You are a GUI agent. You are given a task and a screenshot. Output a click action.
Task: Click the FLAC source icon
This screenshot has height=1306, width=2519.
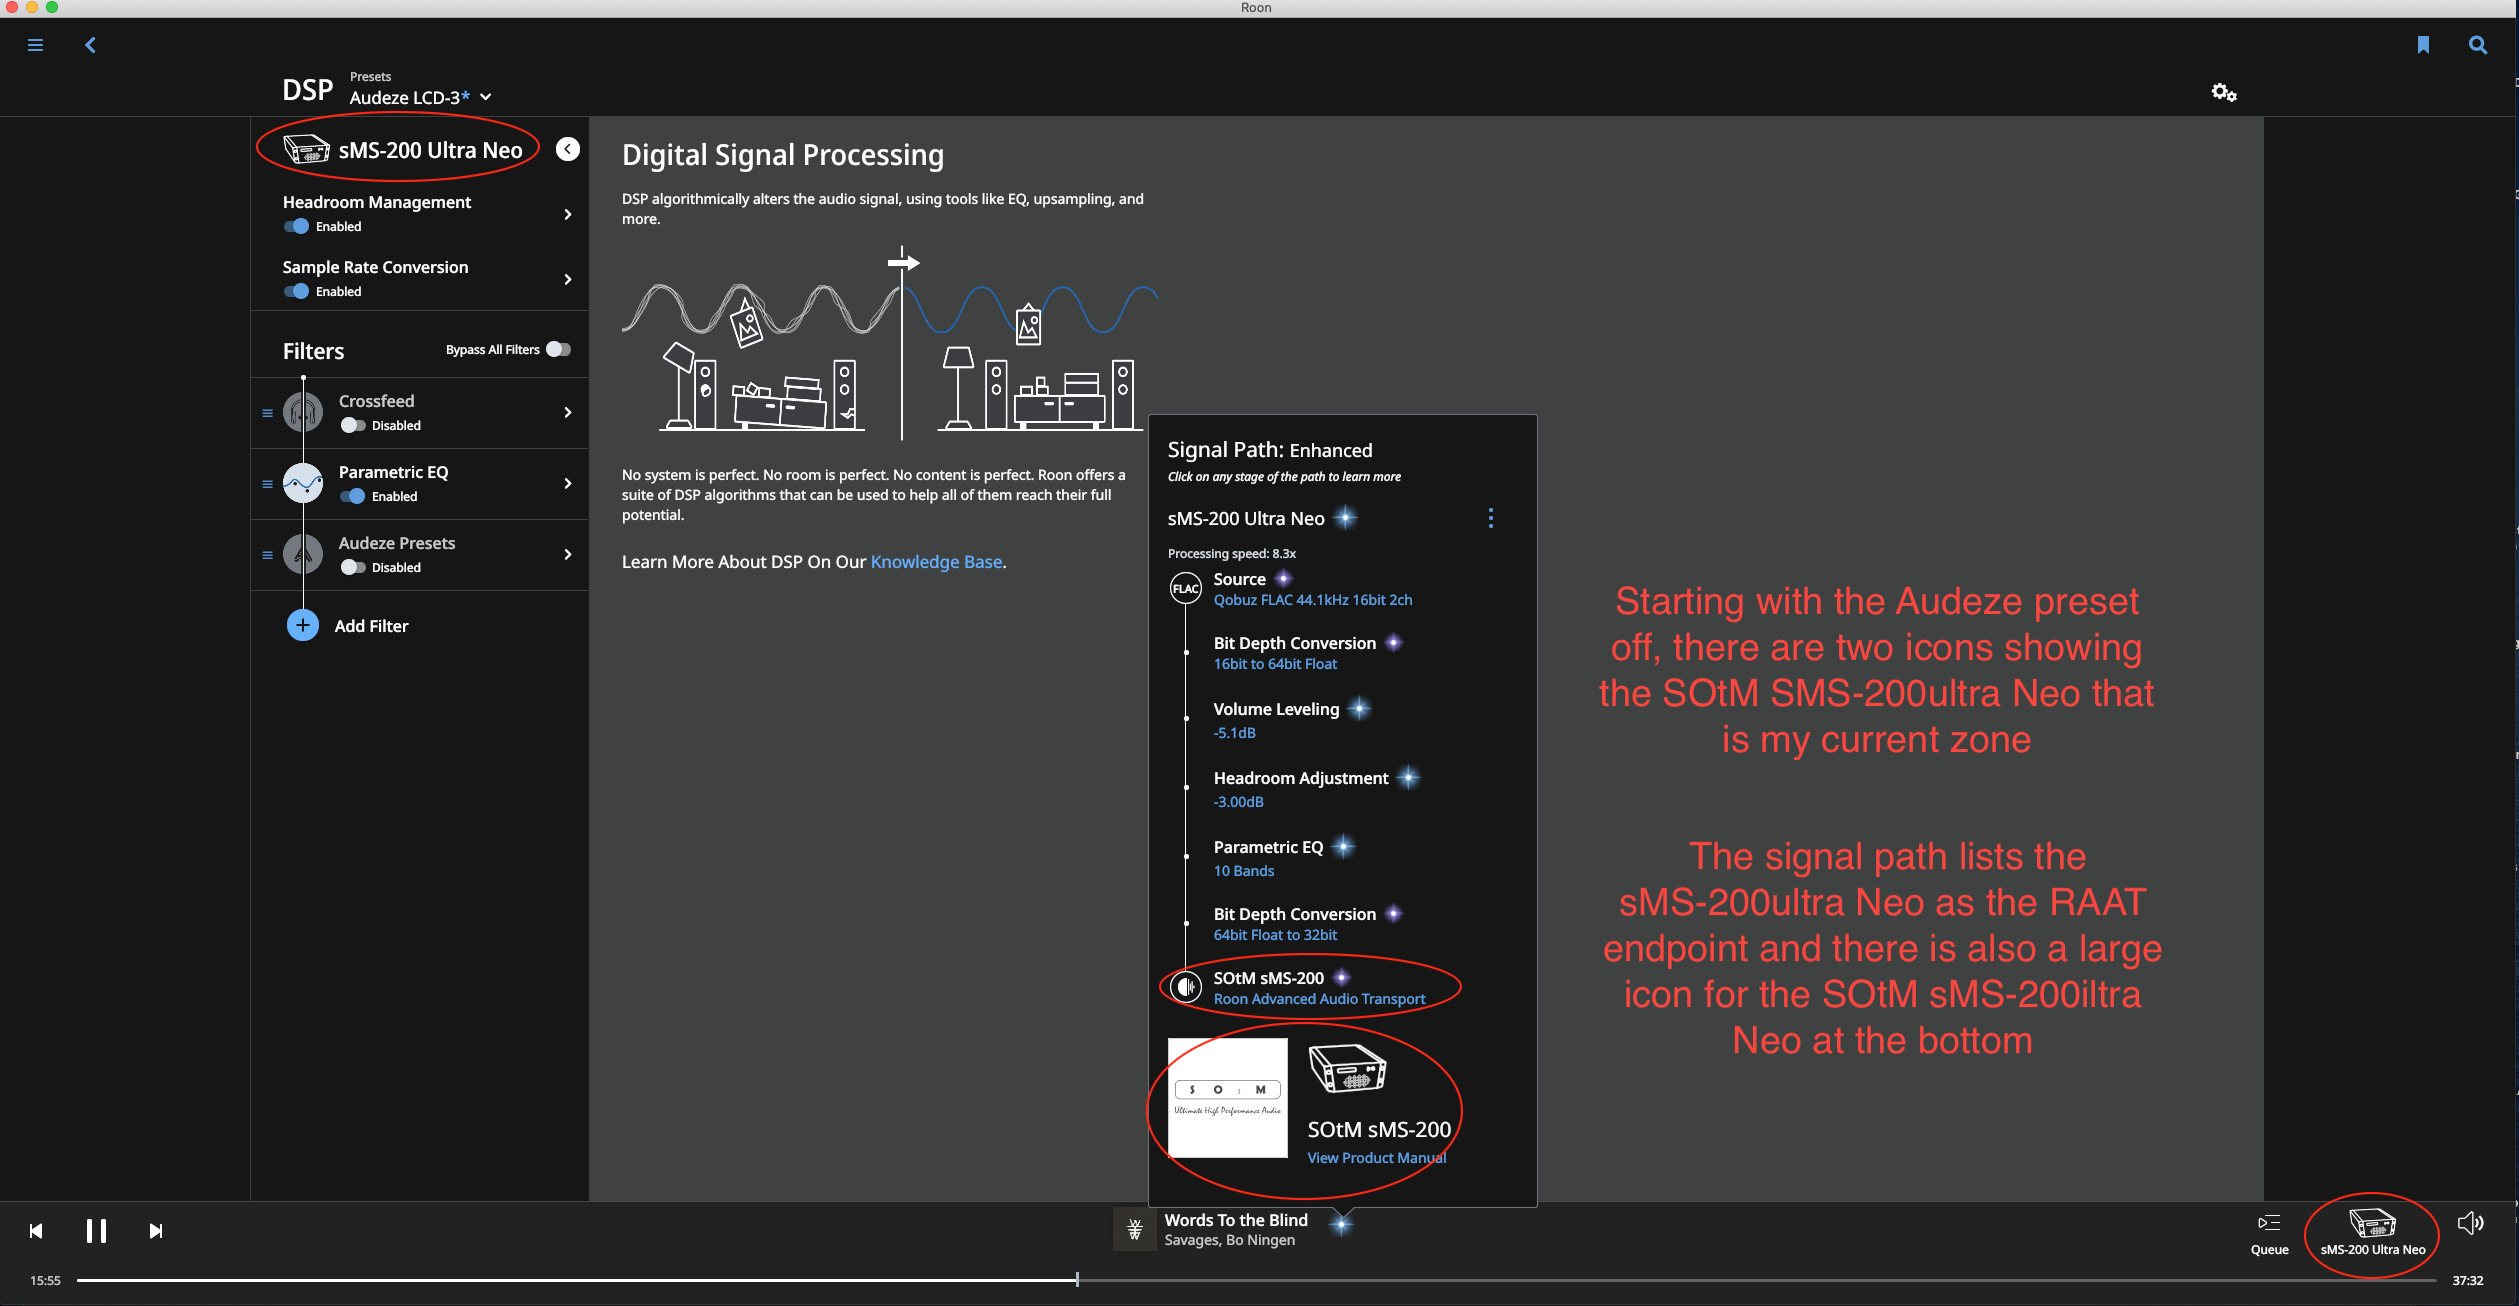point(1186,588)
